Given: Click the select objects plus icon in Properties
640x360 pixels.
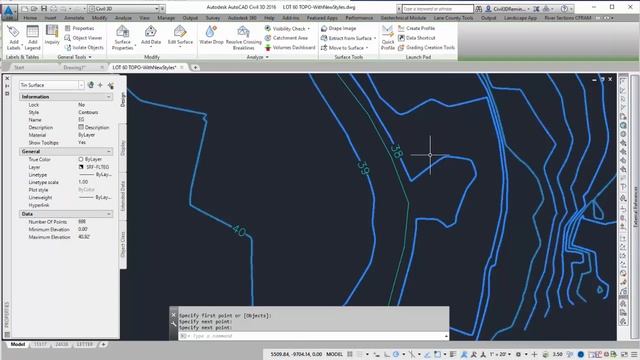Looking at the screenshot, I should [x=100, y=85].
